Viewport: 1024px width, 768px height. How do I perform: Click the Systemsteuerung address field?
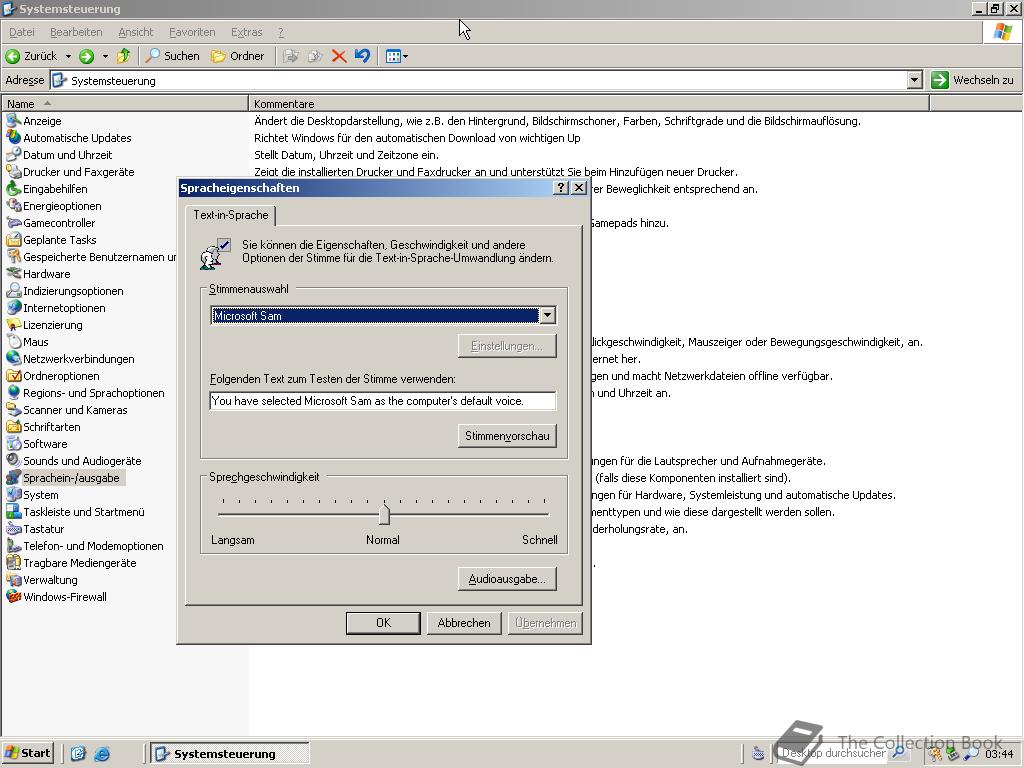tap(486, 80)
